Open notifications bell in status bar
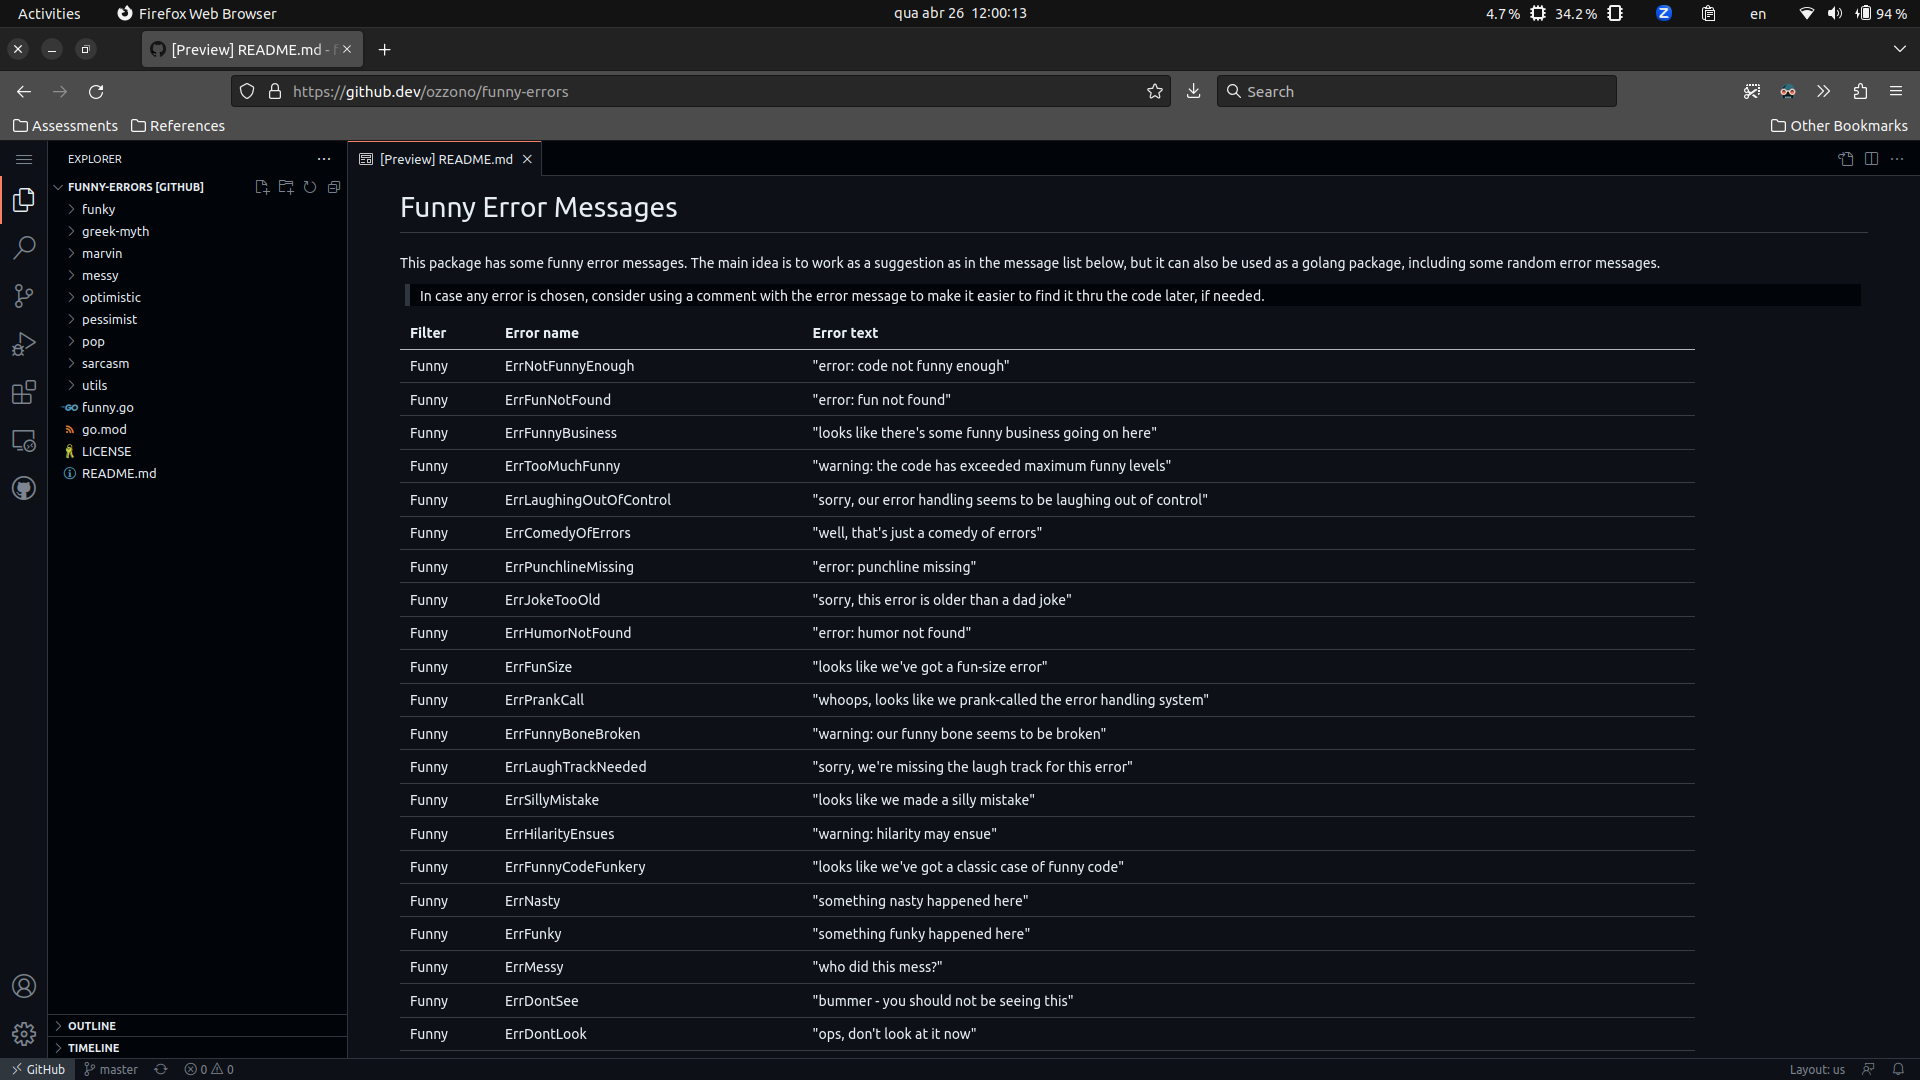 tap(1897, 1069)
